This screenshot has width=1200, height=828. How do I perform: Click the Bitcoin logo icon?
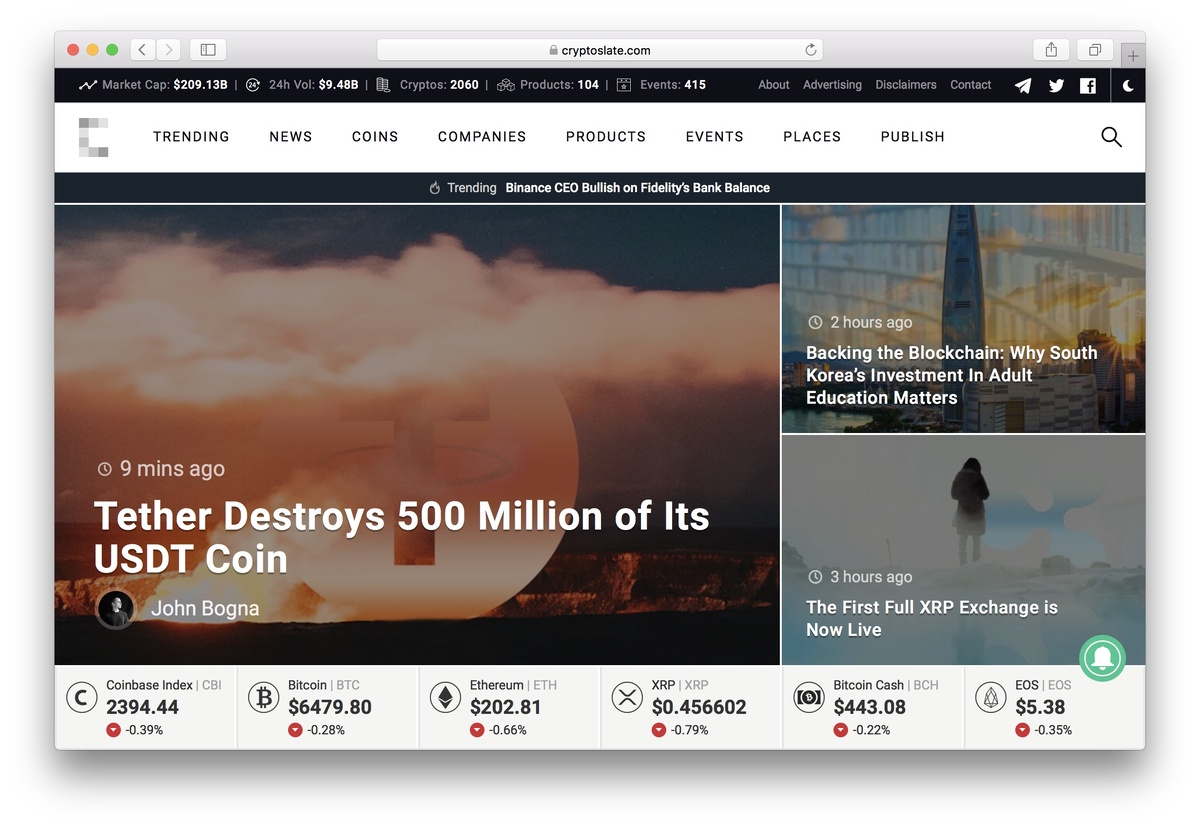tap(264, 698)
